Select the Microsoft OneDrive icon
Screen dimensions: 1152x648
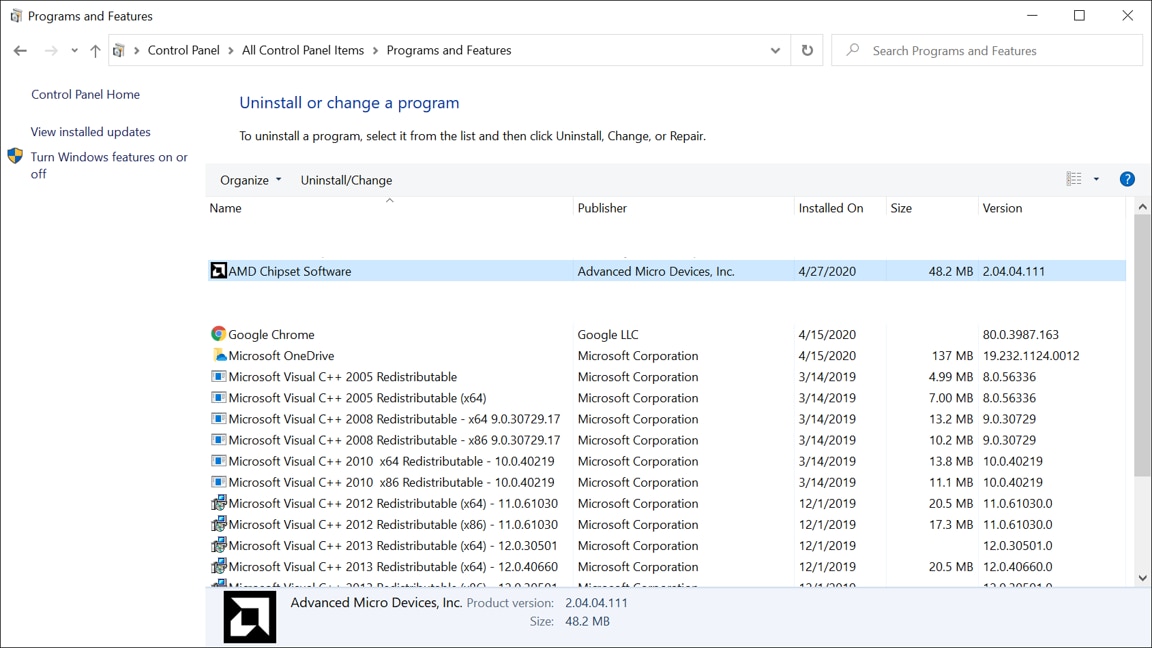pos(218,356)
